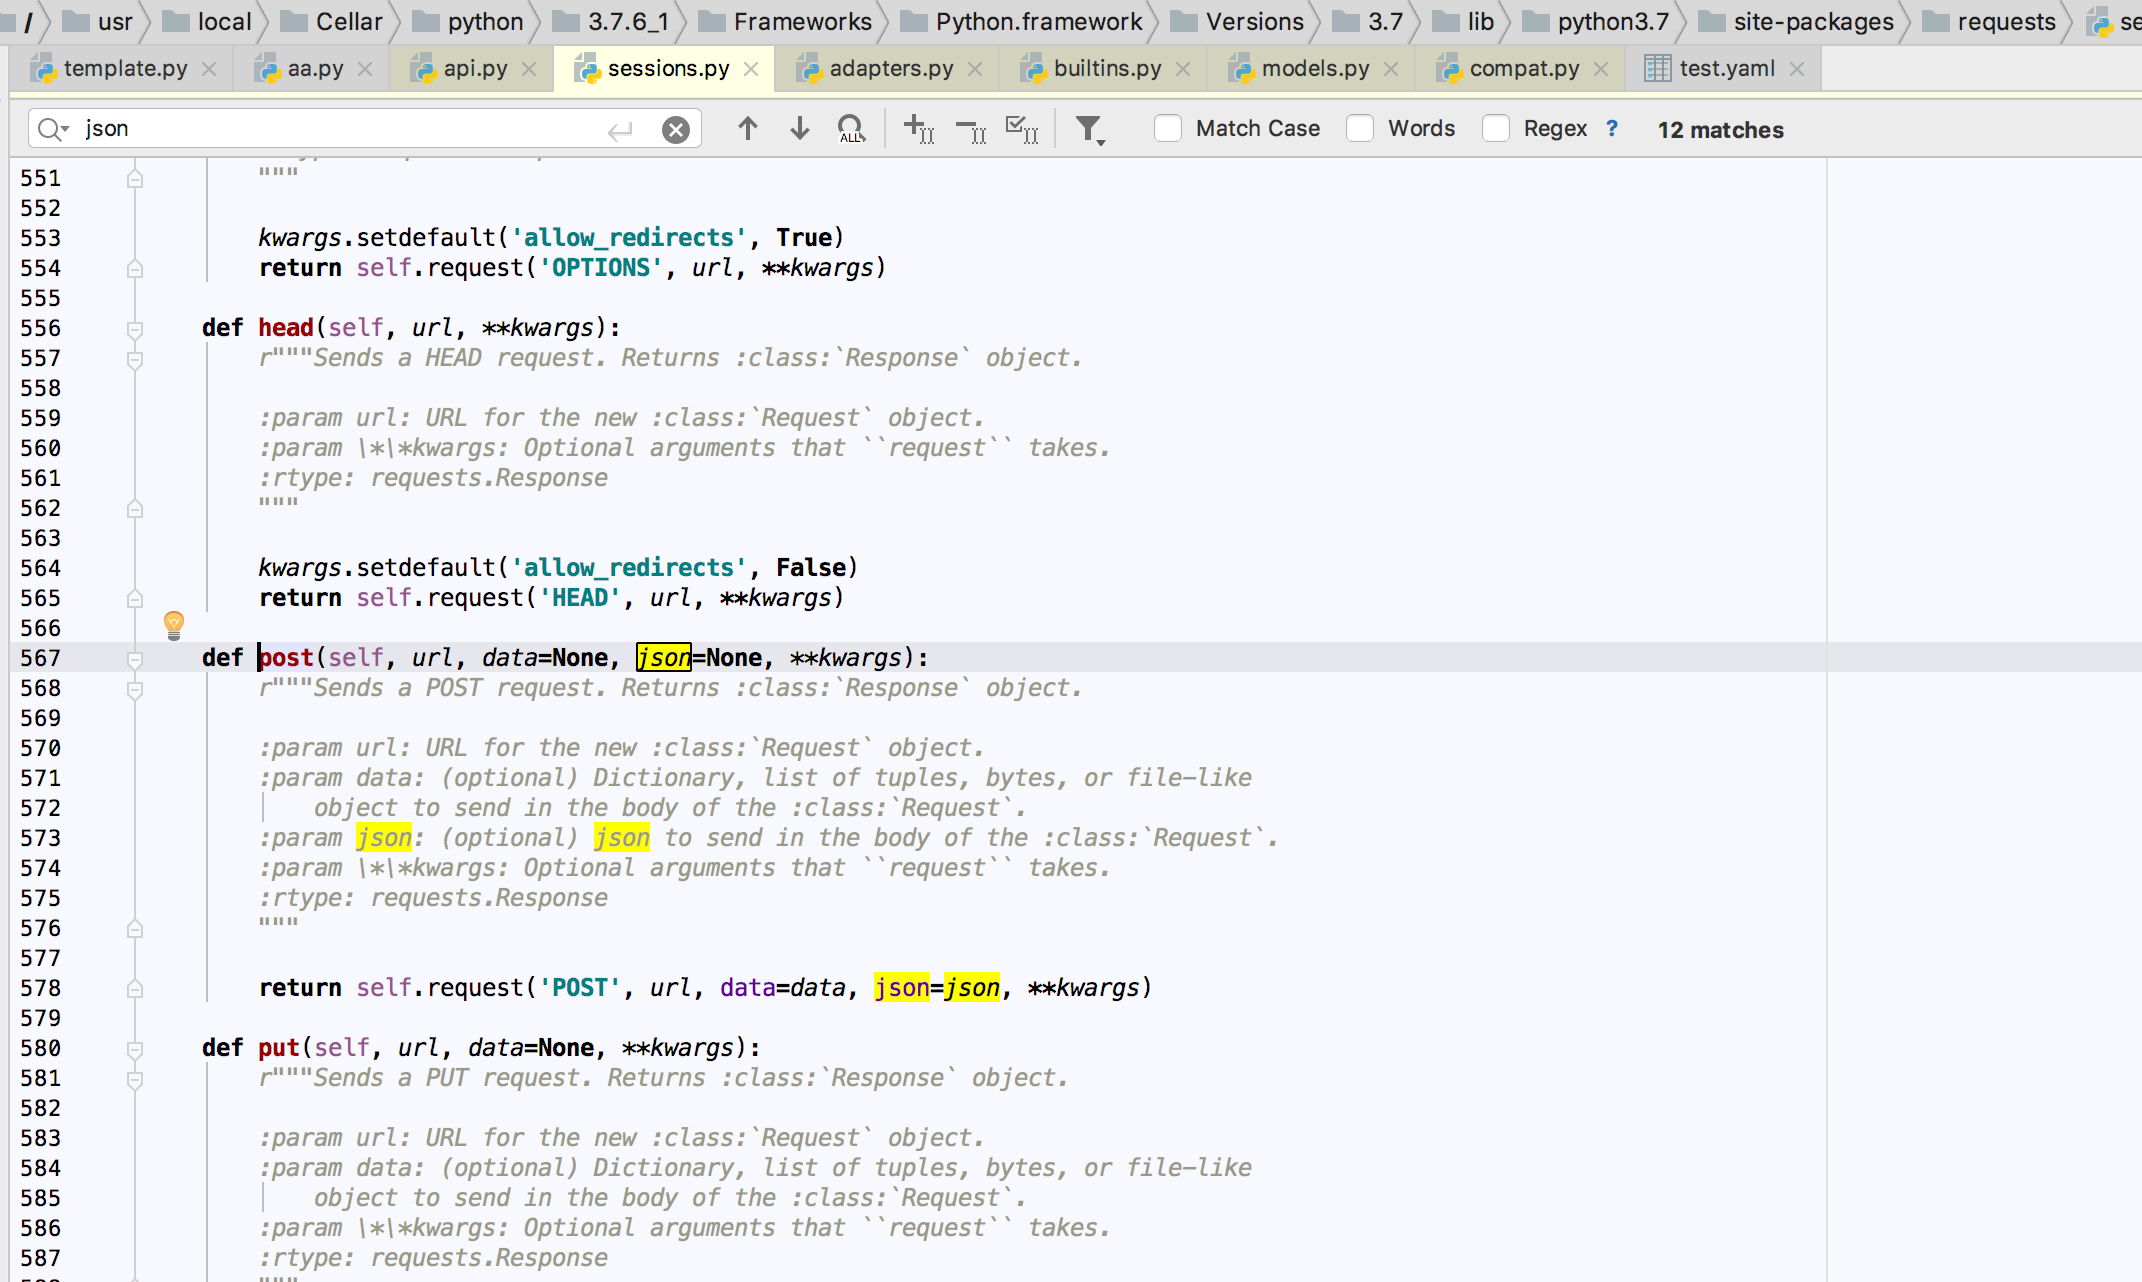Click the Find All occurrences icon
This screenshot has width=2142, height=1282.
[851, 128]
